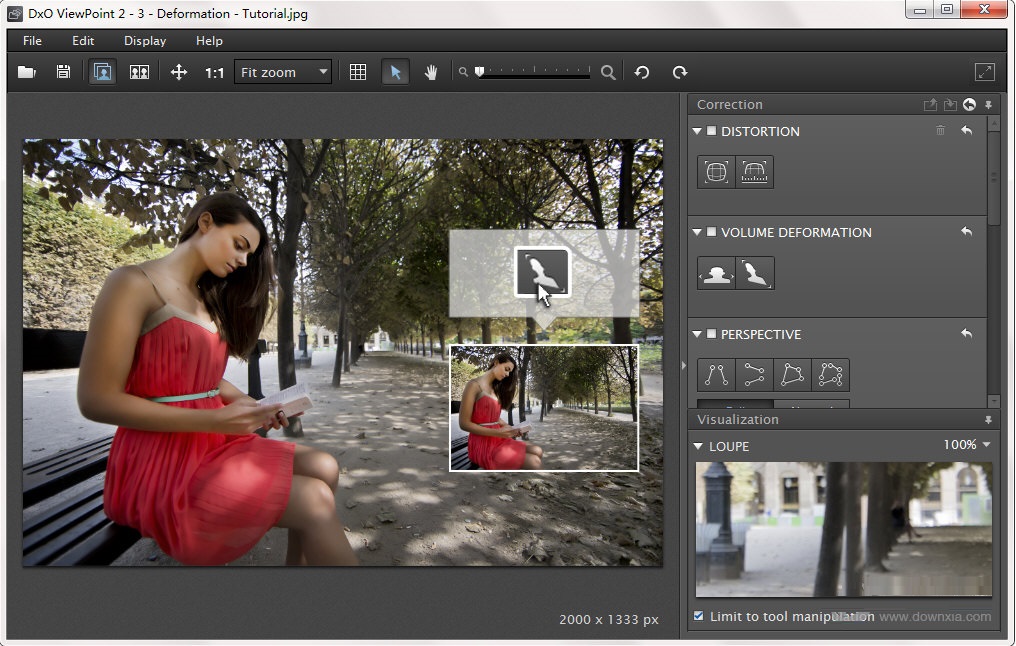Screen dimensions: 1016x646
Task: Save the image with the floppy disk icon
Action: tap(63, 72)
